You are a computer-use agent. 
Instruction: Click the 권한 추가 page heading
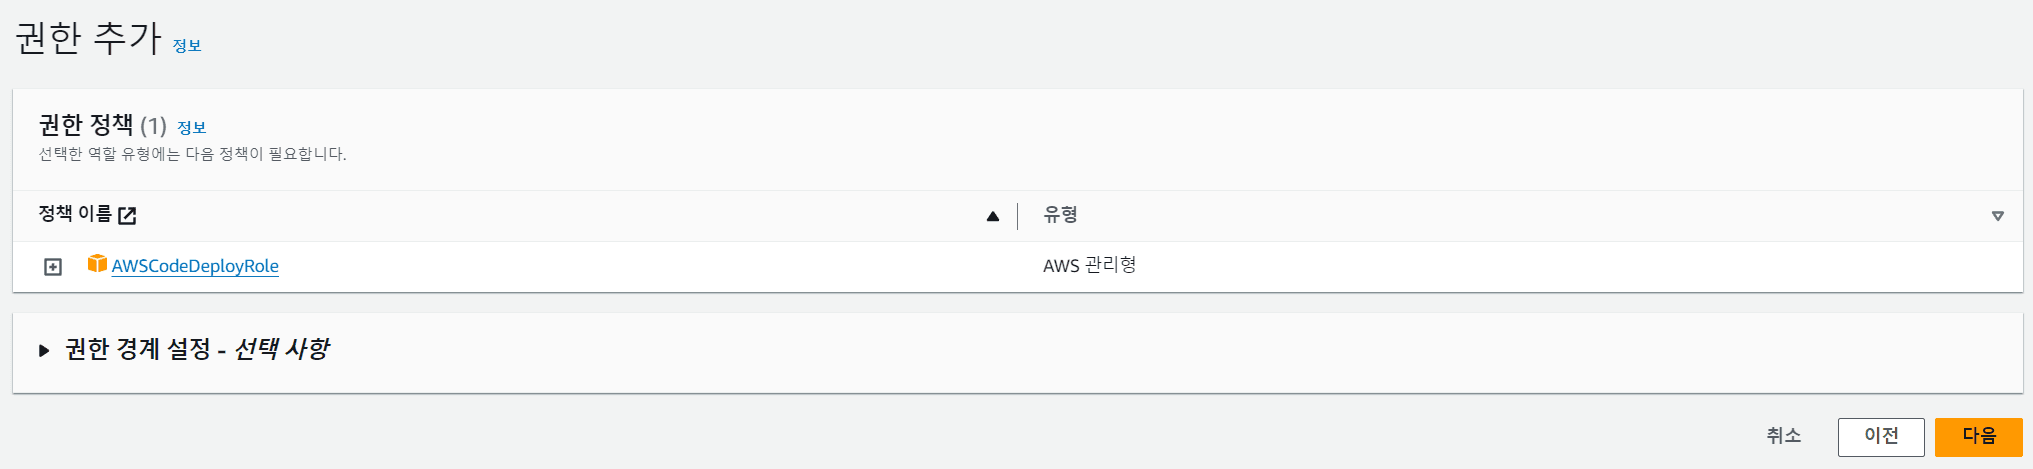coord(88,38)
